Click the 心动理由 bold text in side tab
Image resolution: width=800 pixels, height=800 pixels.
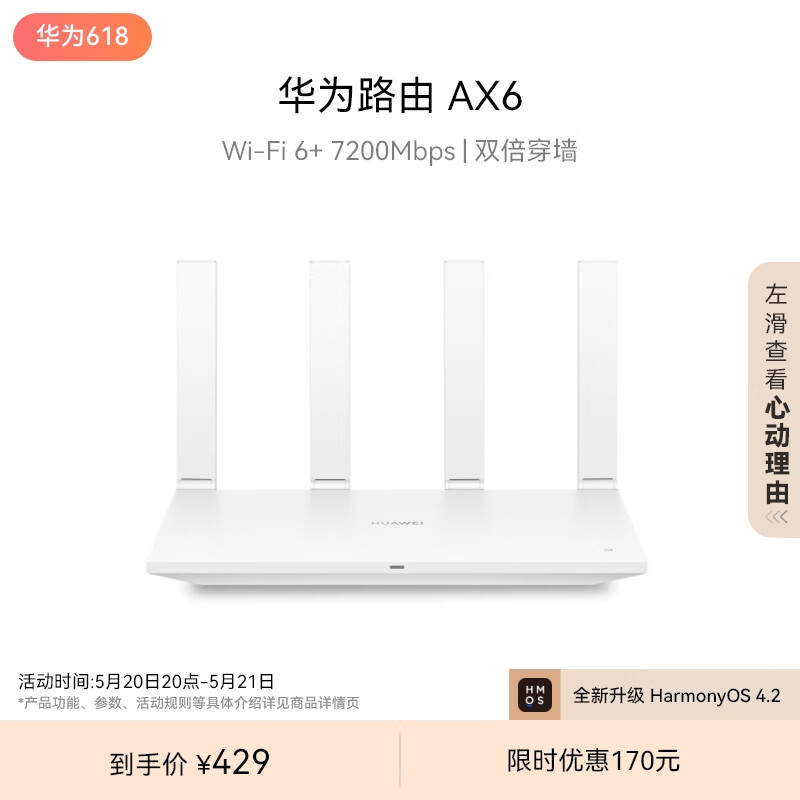(x=777, y=451)
